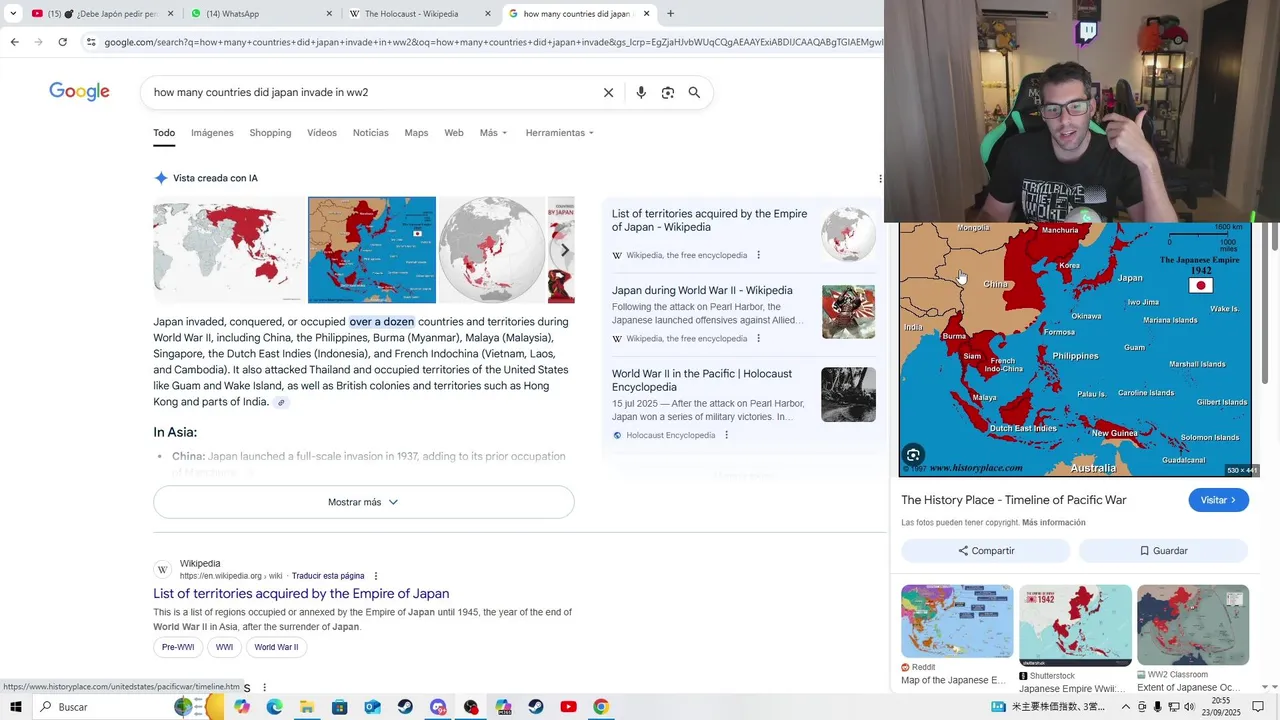Click into the Google search input field
This screenshot has height=720, width=1280.
click(370, 93)
